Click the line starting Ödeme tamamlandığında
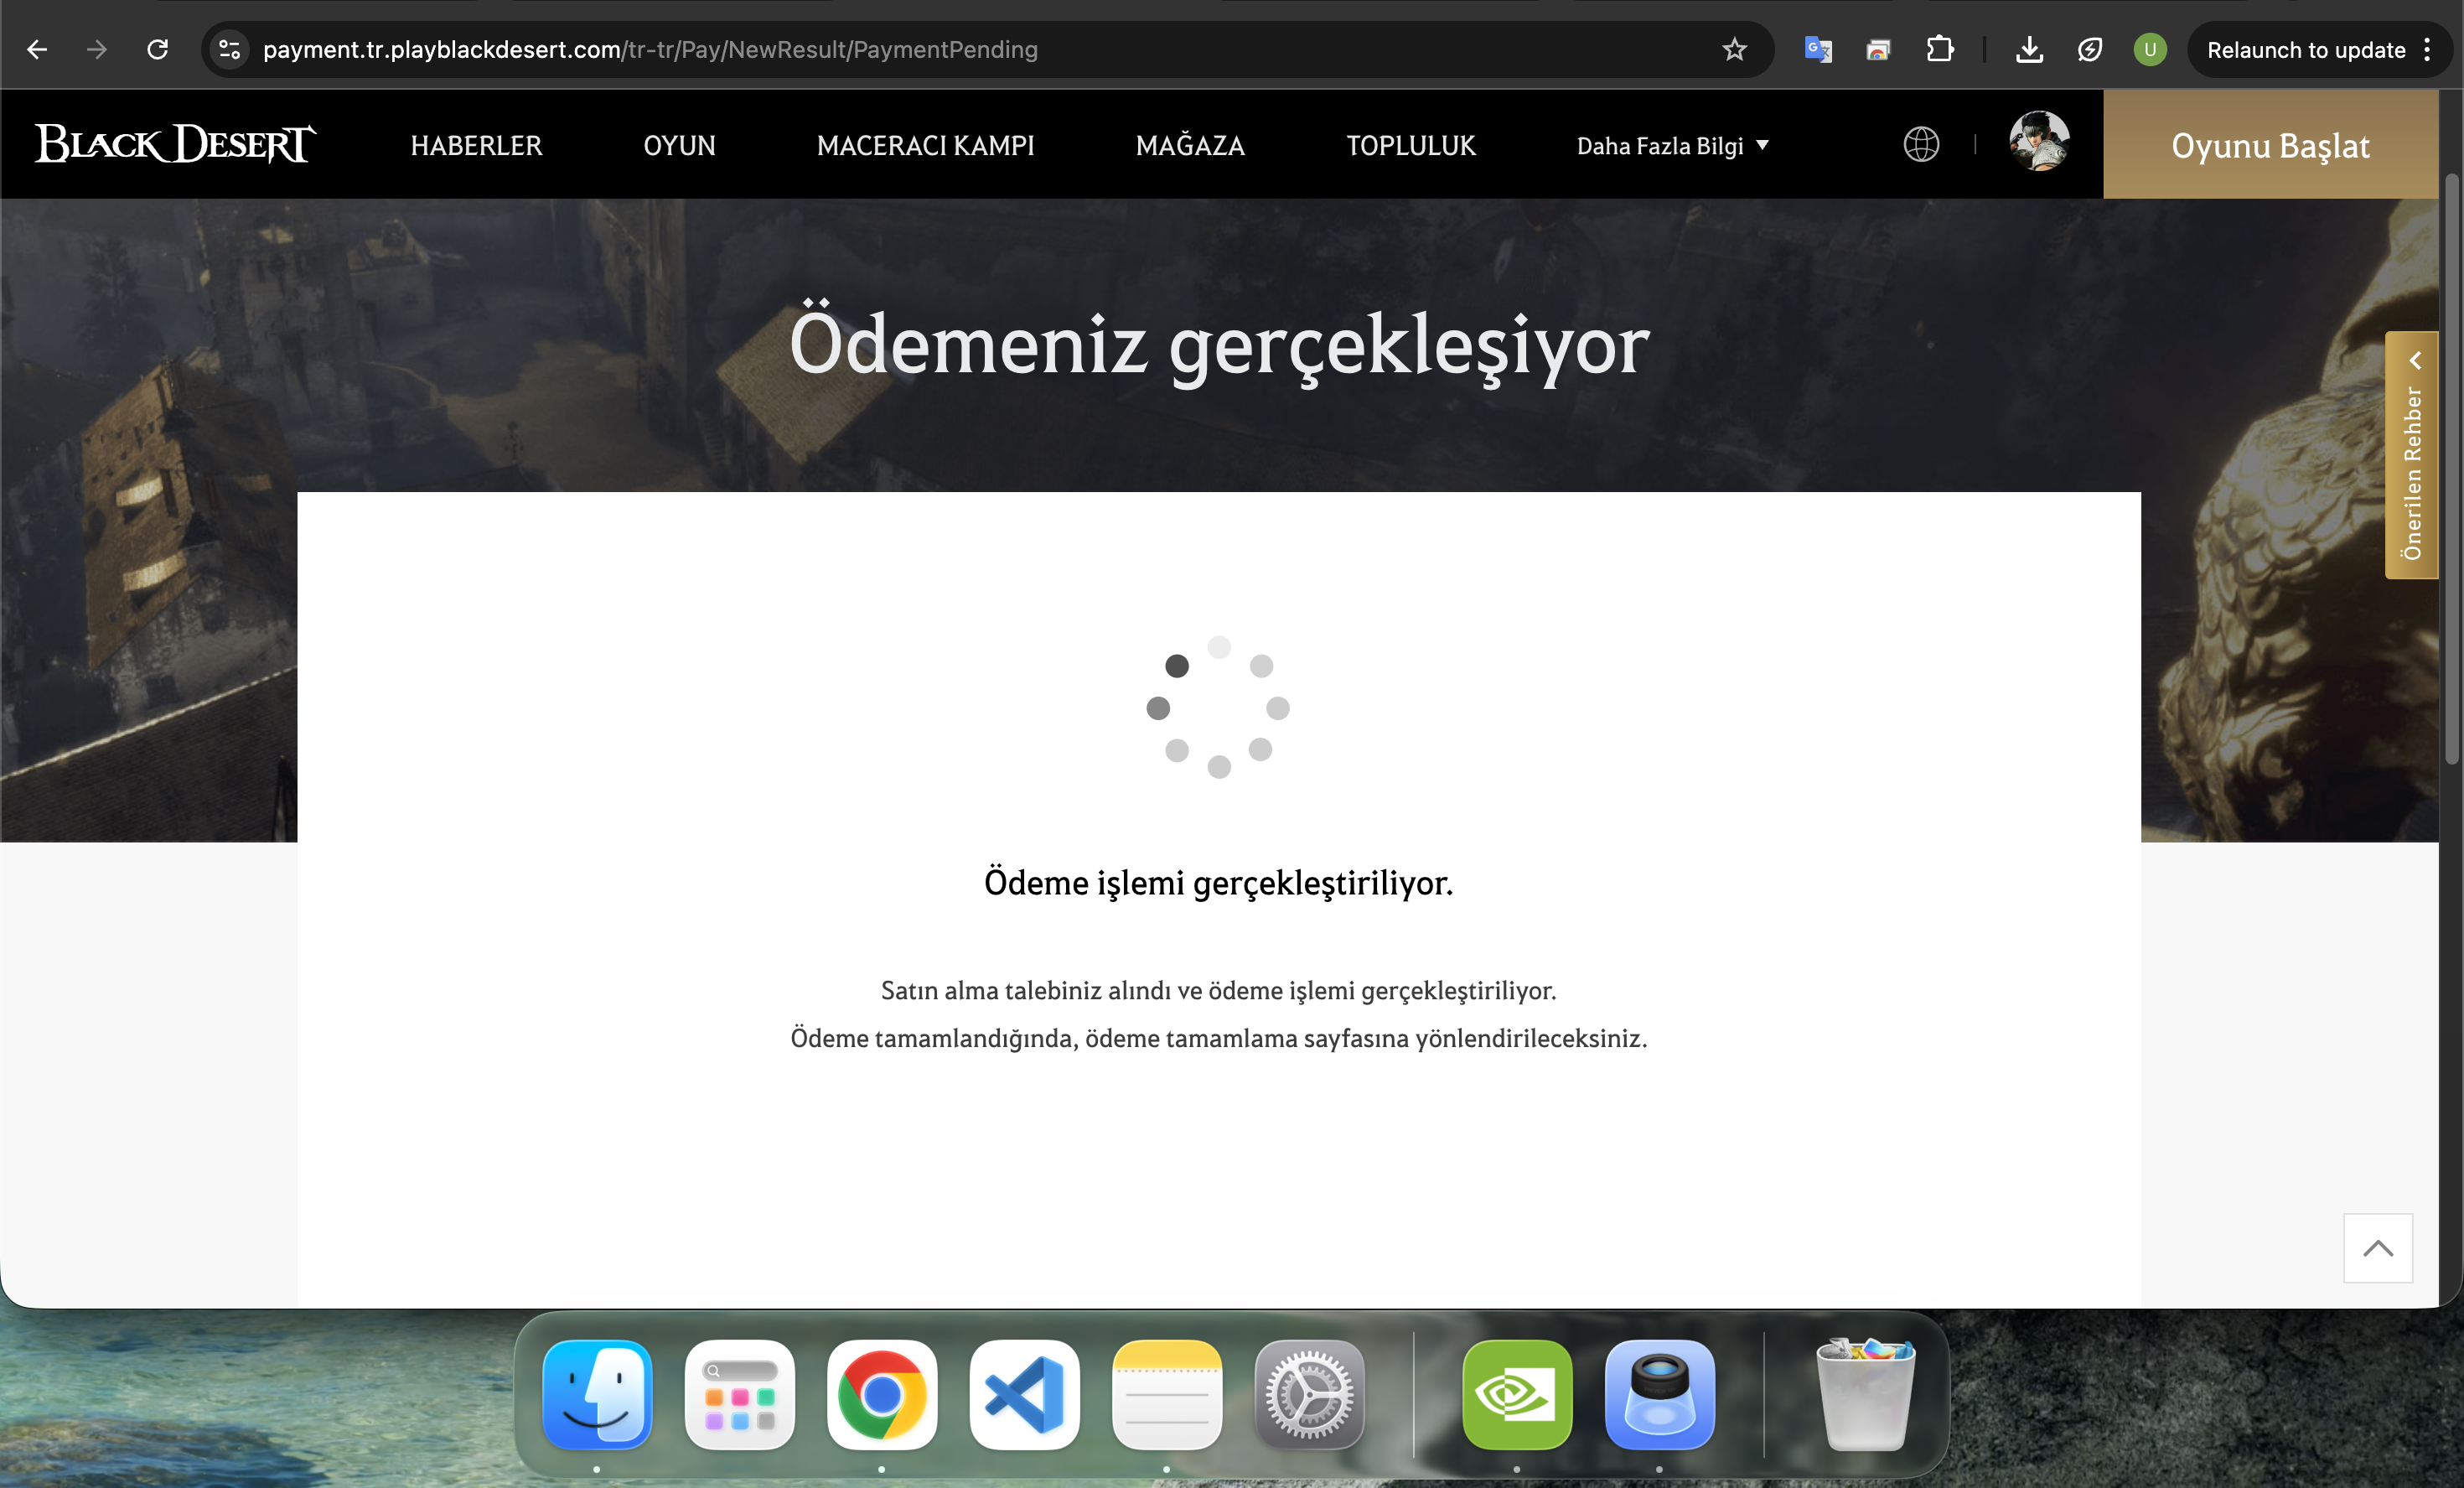2464x1488 pixels. coord(1218,1038)
